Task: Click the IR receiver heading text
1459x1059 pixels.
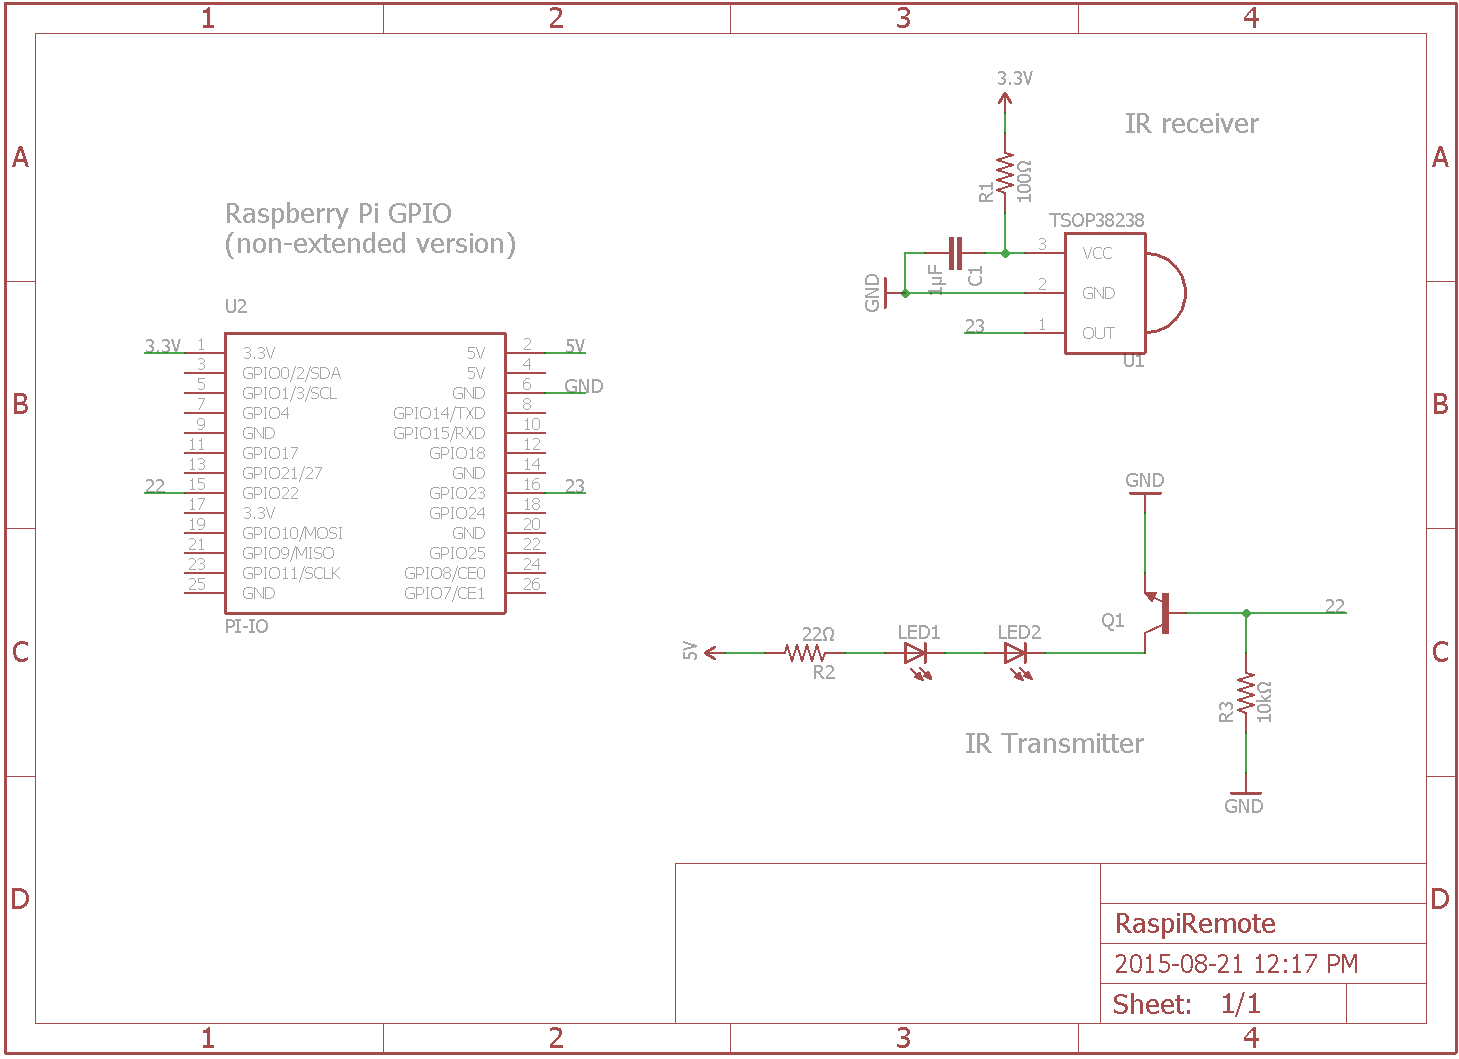Action: [x=1191, y=123]
